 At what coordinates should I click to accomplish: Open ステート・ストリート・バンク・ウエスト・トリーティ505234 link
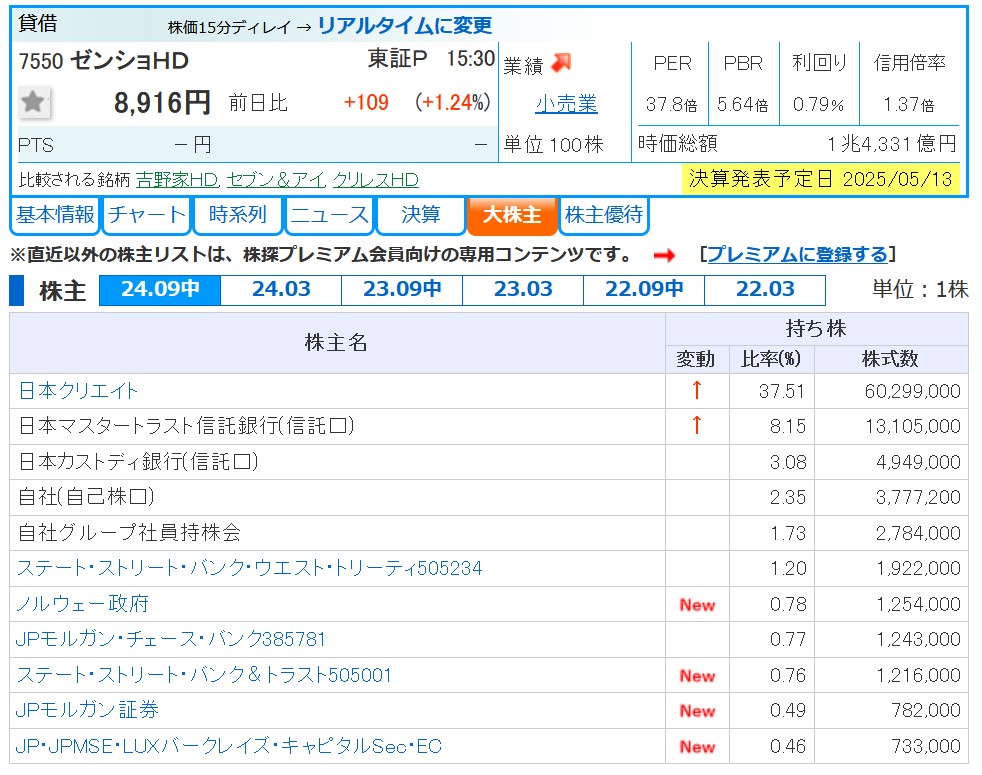249,568
